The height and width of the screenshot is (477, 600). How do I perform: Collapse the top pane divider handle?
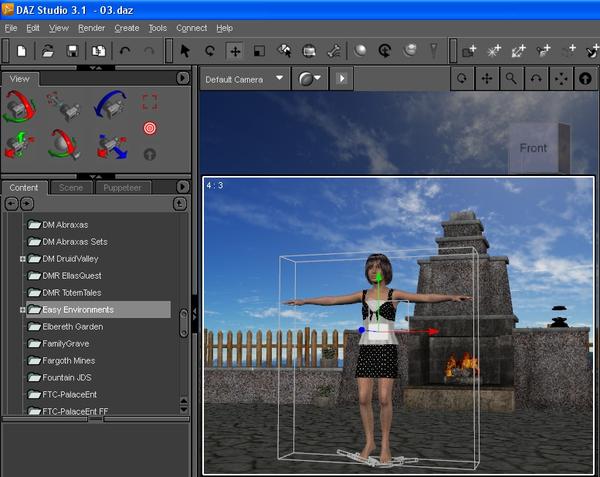96,68
